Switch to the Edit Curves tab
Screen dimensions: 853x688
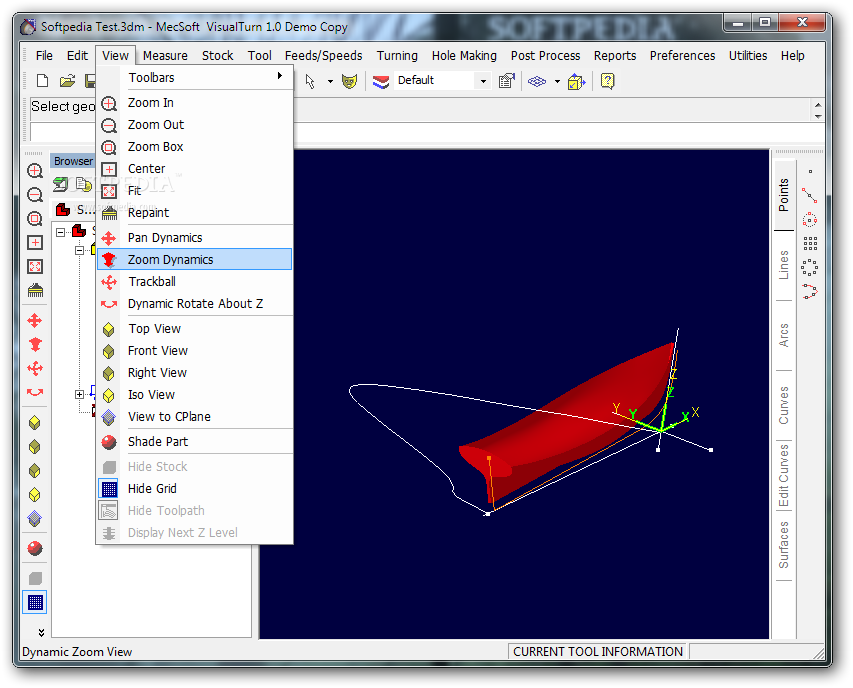(783, 475)
